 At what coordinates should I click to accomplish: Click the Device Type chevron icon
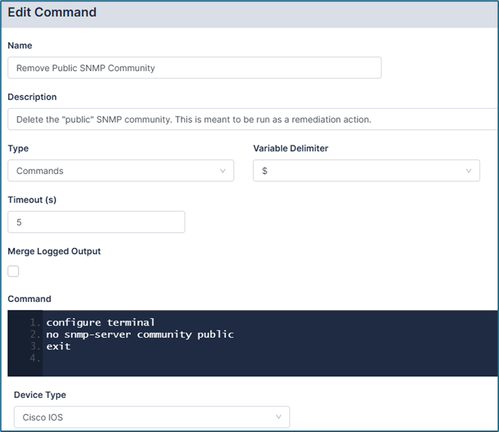pos(278,417)
